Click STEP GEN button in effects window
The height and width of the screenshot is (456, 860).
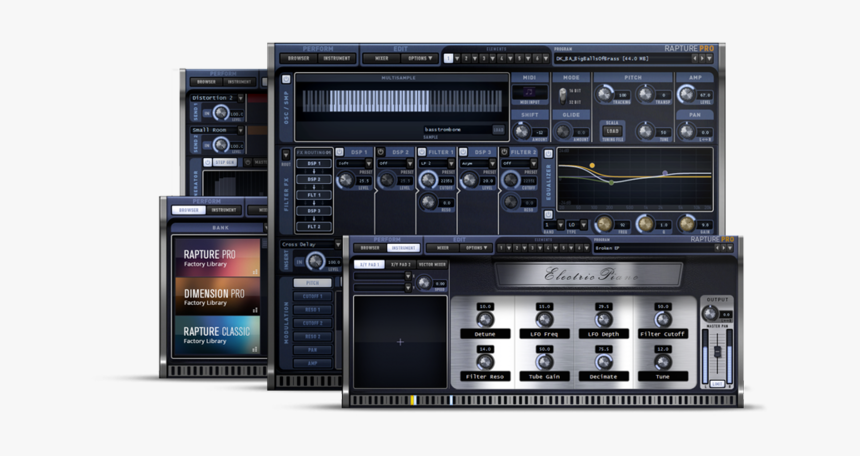click(x=224, y=162)
